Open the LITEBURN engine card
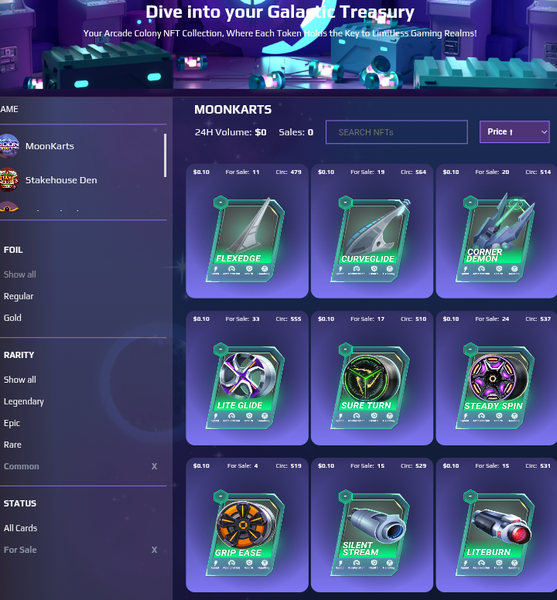The width and height of the screenshot is (557, 600). click(495, 533)
